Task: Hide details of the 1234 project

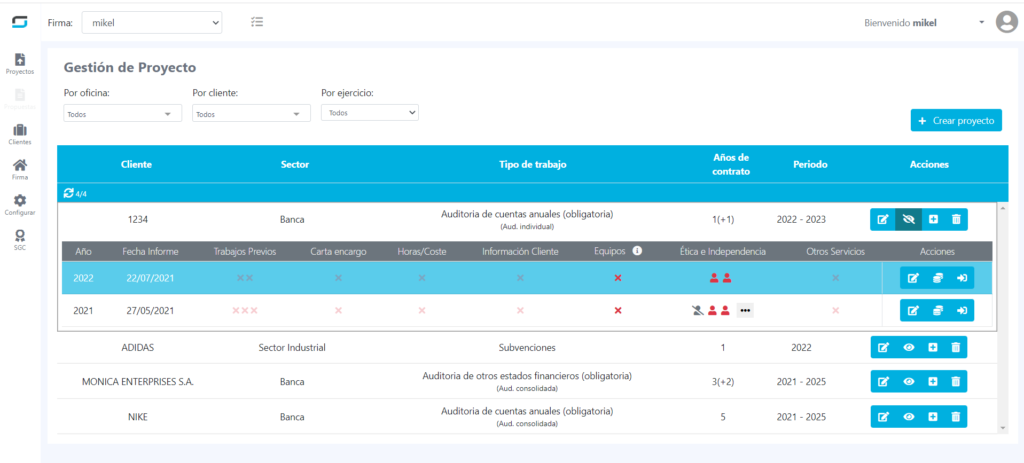Action: (908, 219)
